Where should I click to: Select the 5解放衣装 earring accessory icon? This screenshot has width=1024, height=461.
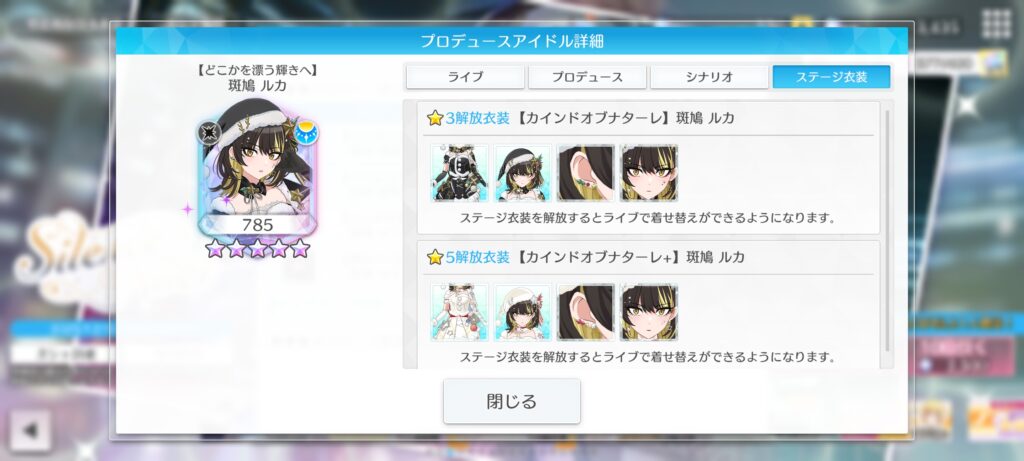tap(586, 312)
